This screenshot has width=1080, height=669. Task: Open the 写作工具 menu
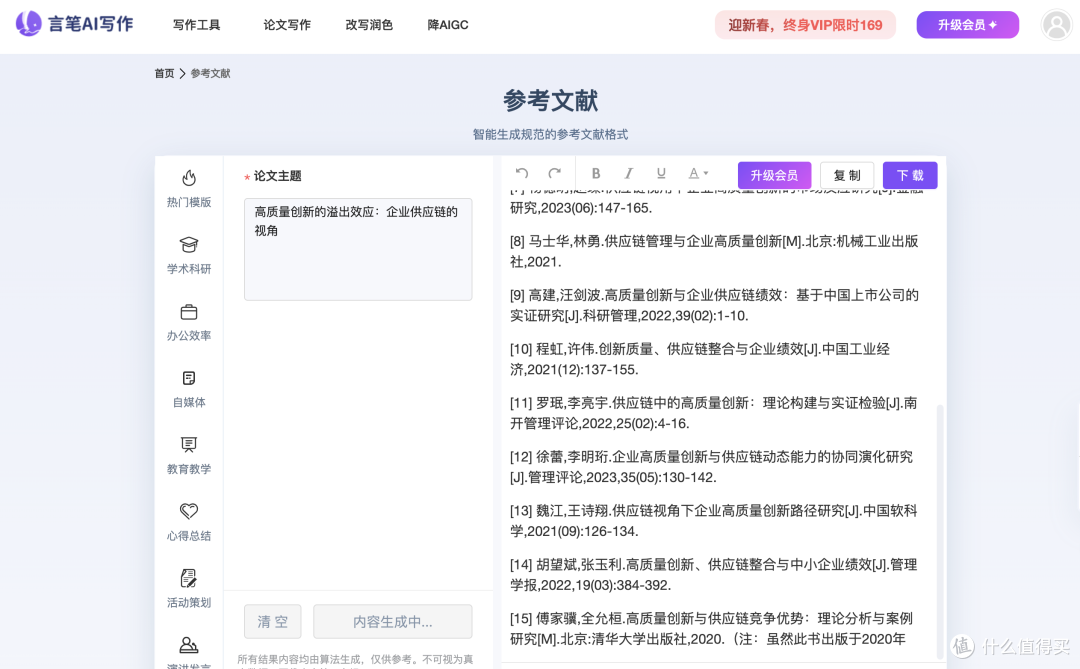point(196,25)
